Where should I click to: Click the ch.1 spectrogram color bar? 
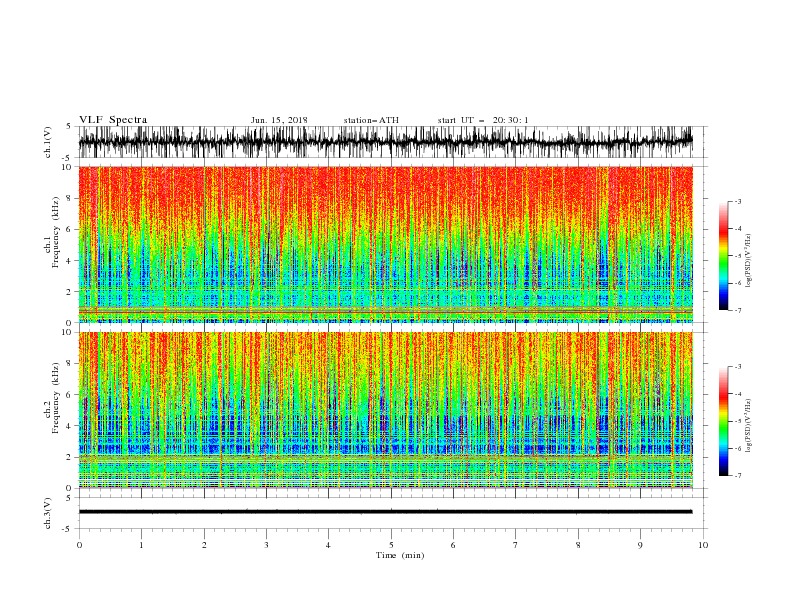tap(723, 256)
